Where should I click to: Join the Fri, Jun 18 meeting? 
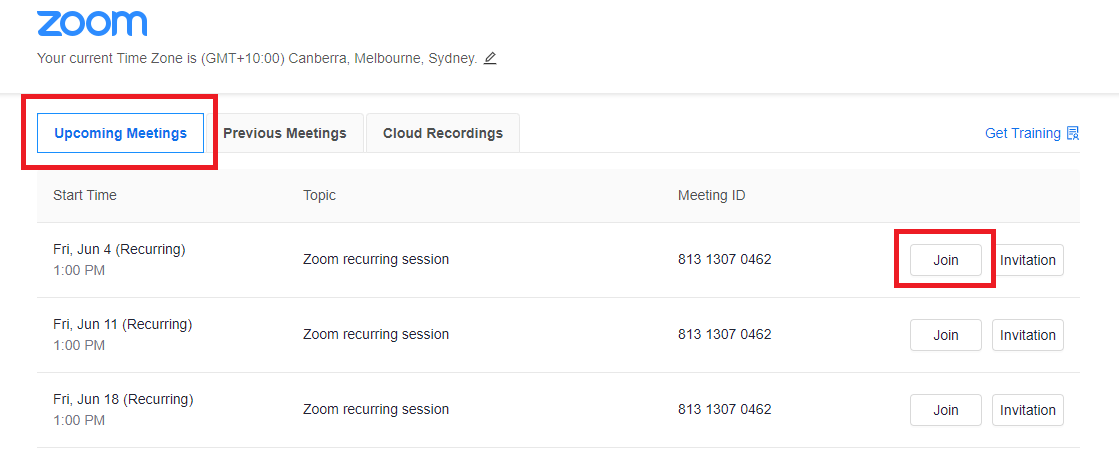coord(946,410)
